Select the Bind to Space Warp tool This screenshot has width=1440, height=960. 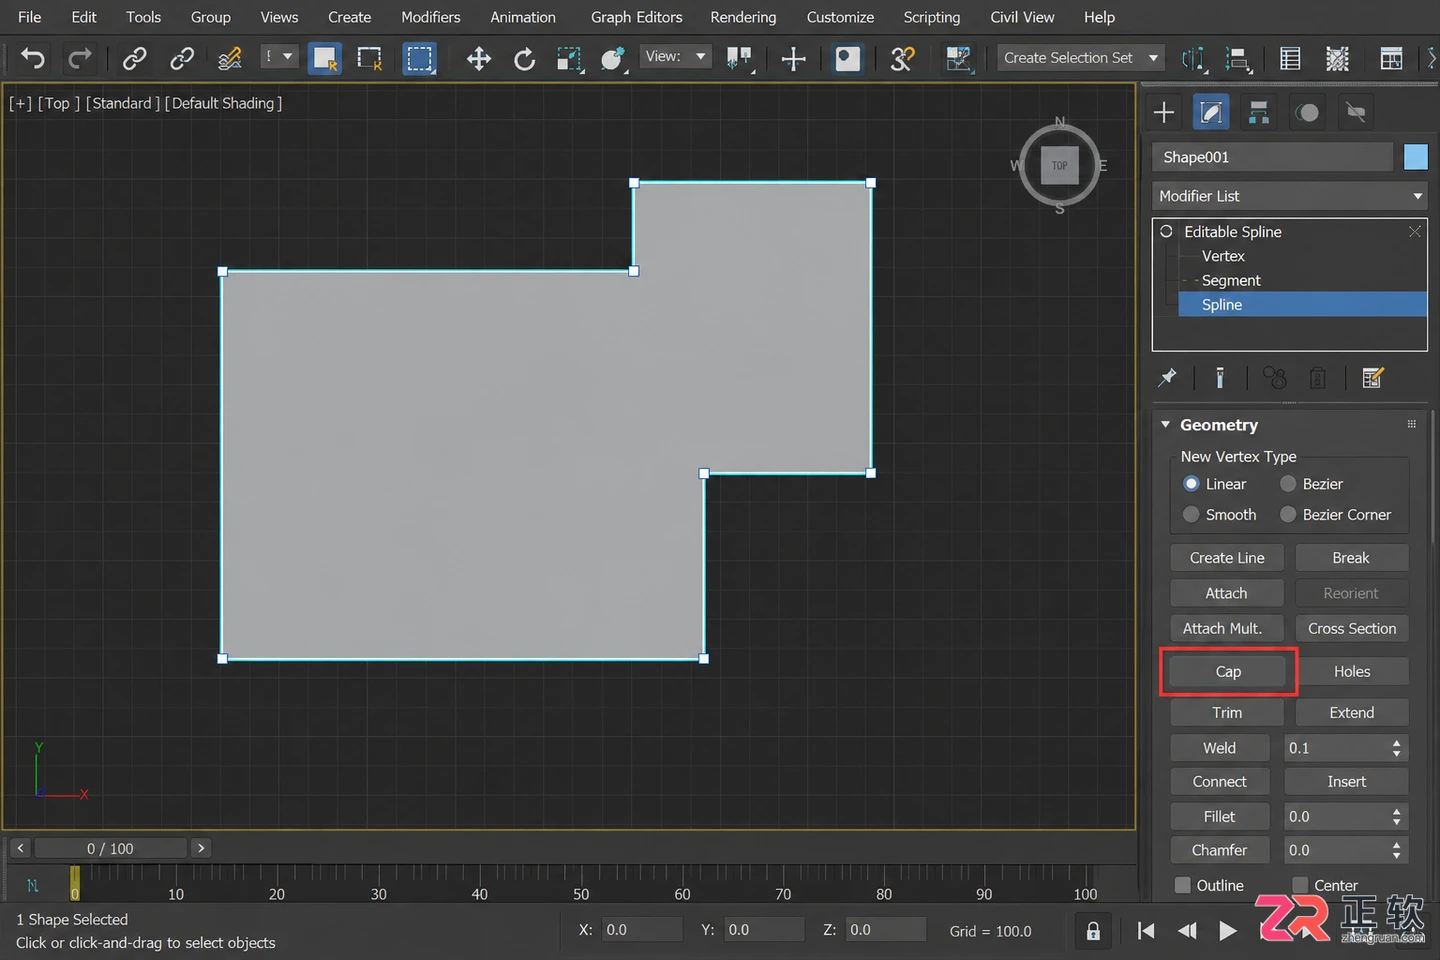230,59
